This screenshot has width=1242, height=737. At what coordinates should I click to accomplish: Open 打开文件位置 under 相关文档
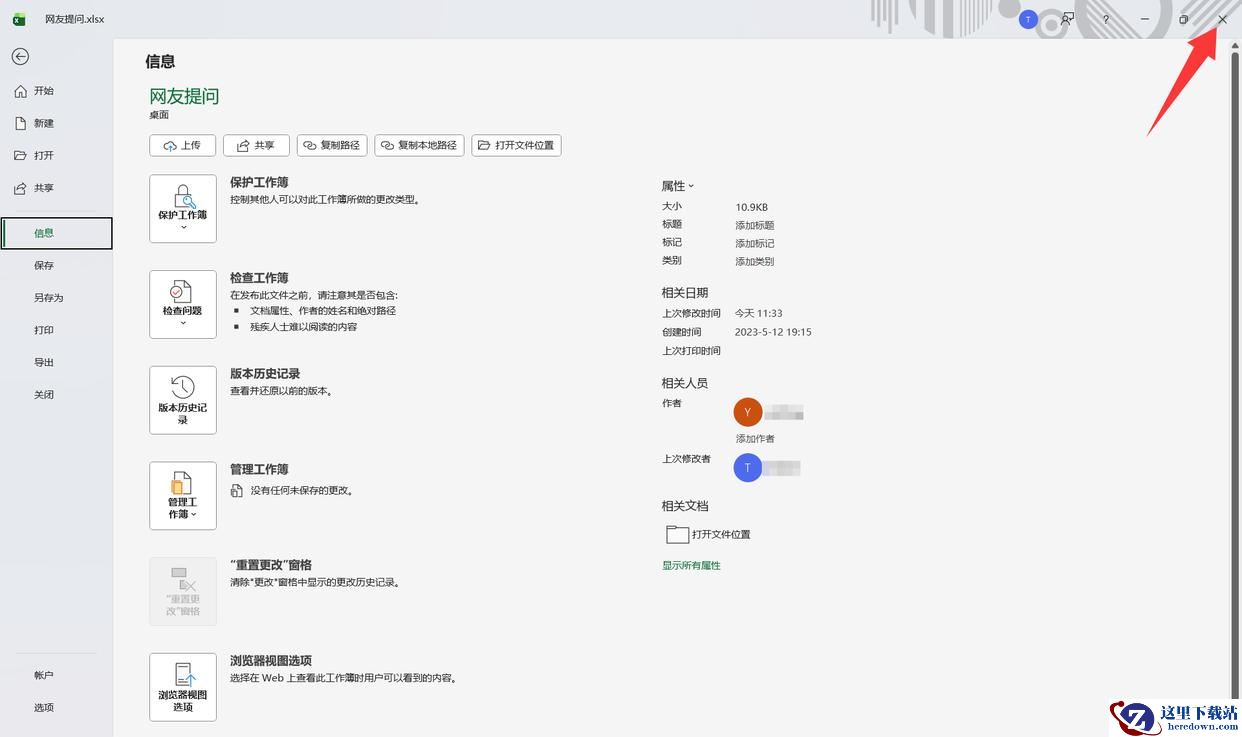tap(708, 534)
